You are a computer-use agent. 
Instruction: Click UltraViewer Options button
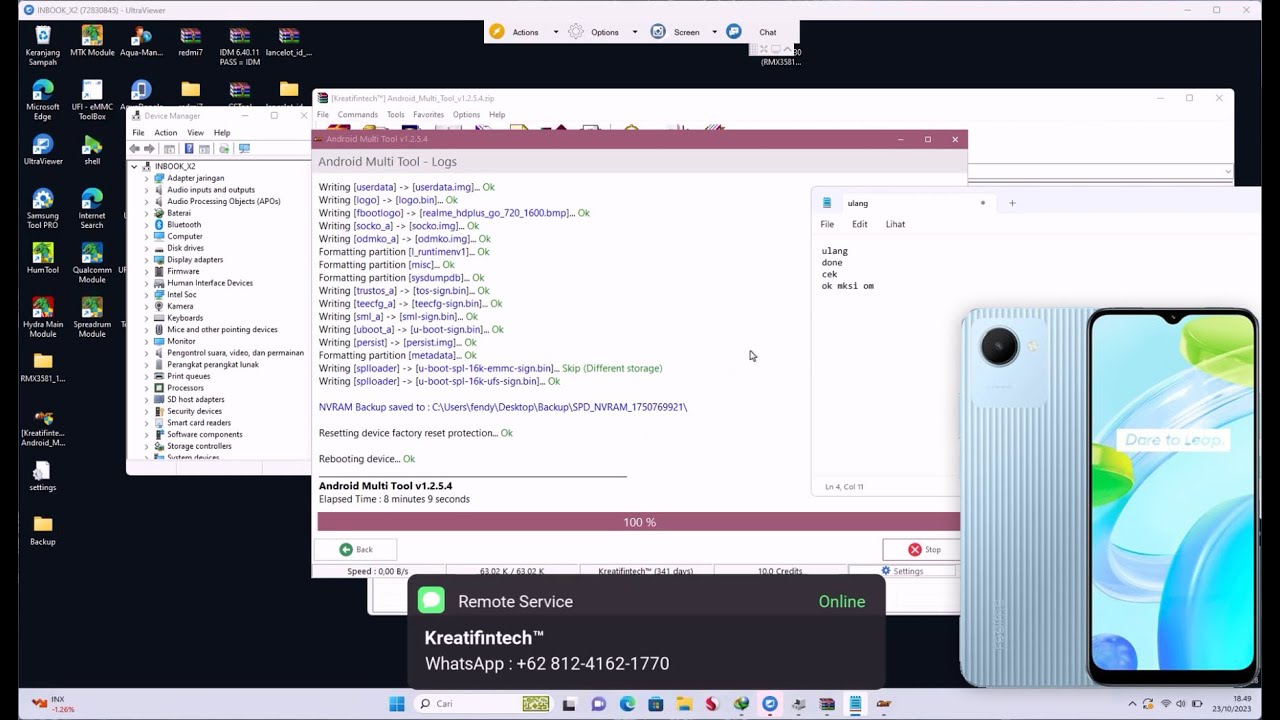click(x=604, y=32)
